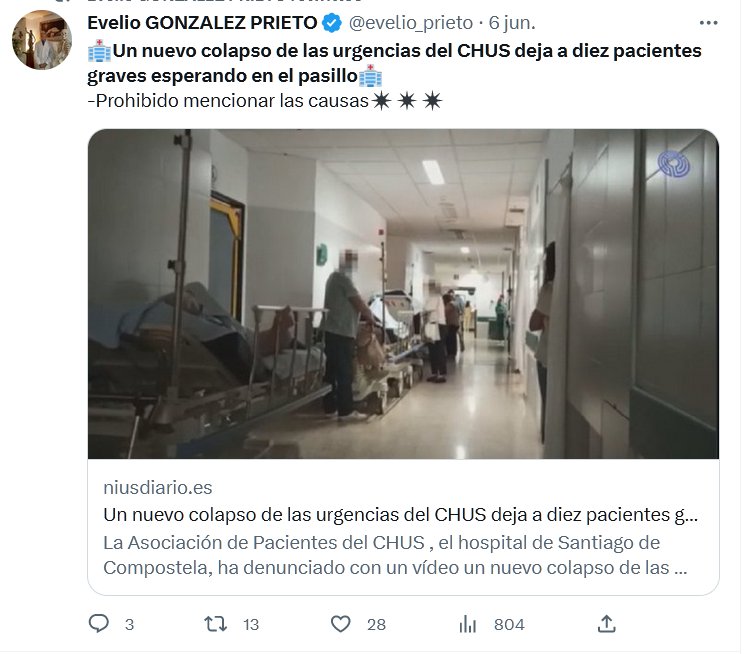Open the 6 jun. tweet timestamp
This screenshot has width=750, height=654.
[x=512, y=23]
